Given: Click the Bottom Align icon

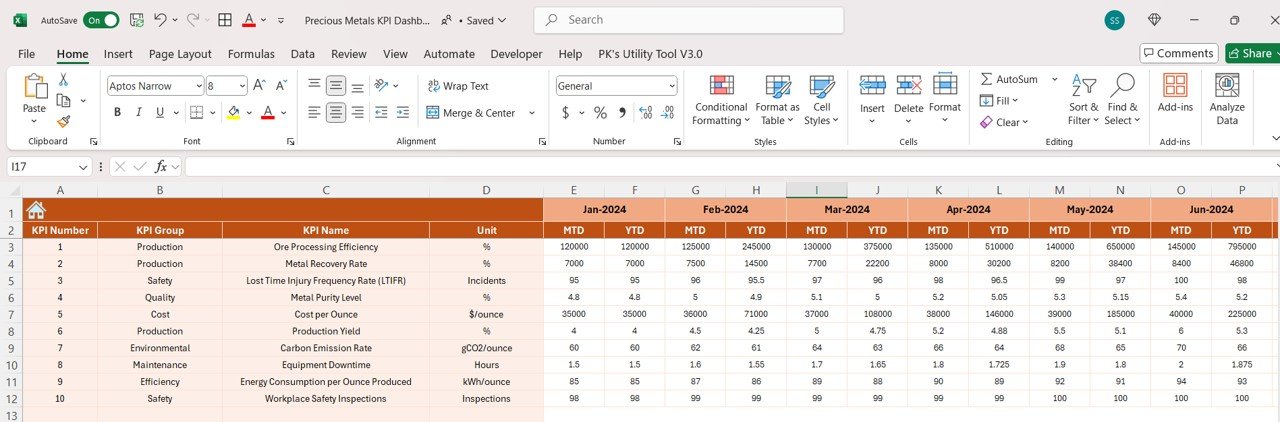Looking at the screenshot, I should pyautogui.click(x=358, y=86).
